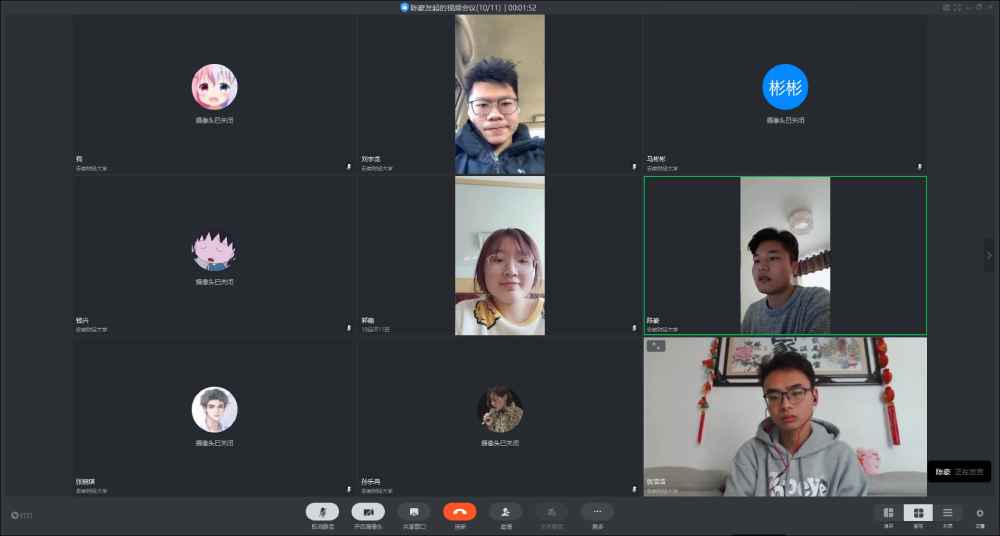Hang up with the red button
The height and width of the screenshot is (536, 1000).
point(460,512)
